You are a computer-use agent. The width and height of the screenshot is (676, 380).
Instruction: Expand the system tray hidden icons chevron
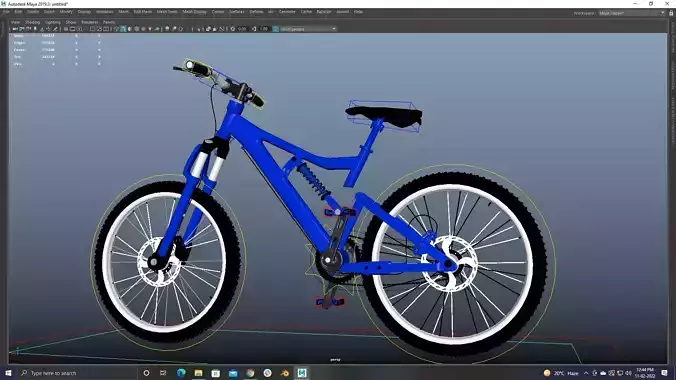586,373
